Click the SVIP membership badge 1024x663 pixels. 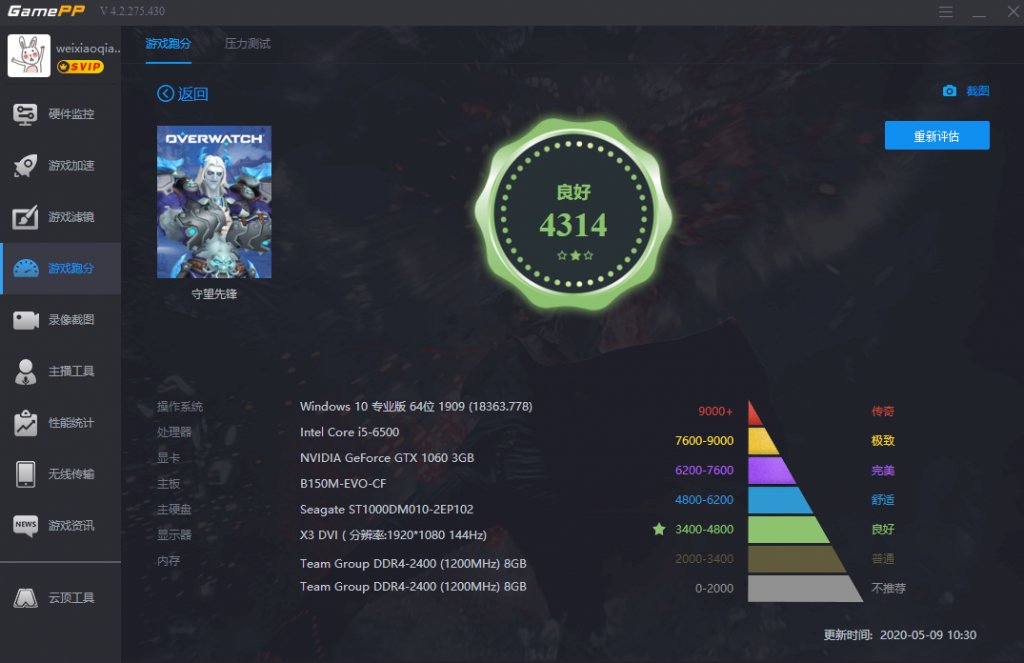80,67
